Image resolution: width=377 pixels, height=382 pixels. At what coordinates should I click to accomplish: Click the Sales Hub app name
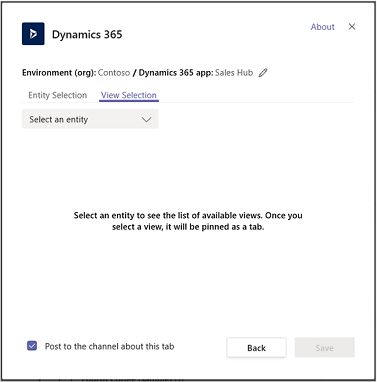point(234,73)
